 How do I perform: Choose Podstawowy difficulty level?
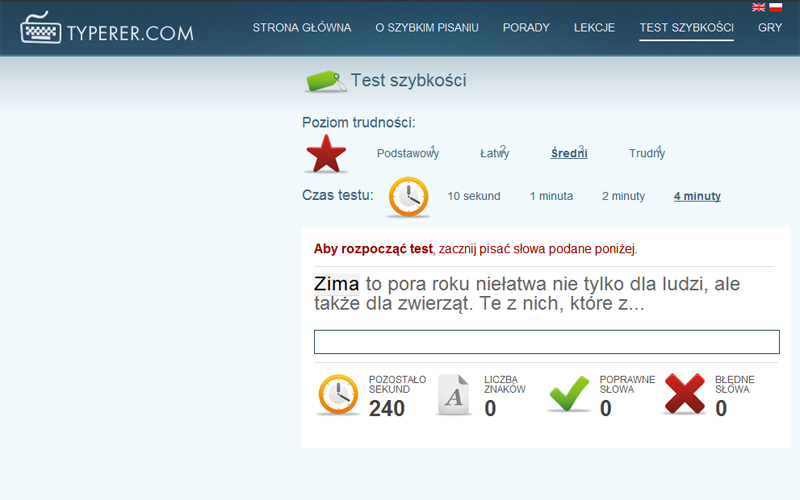pos(408,153)
